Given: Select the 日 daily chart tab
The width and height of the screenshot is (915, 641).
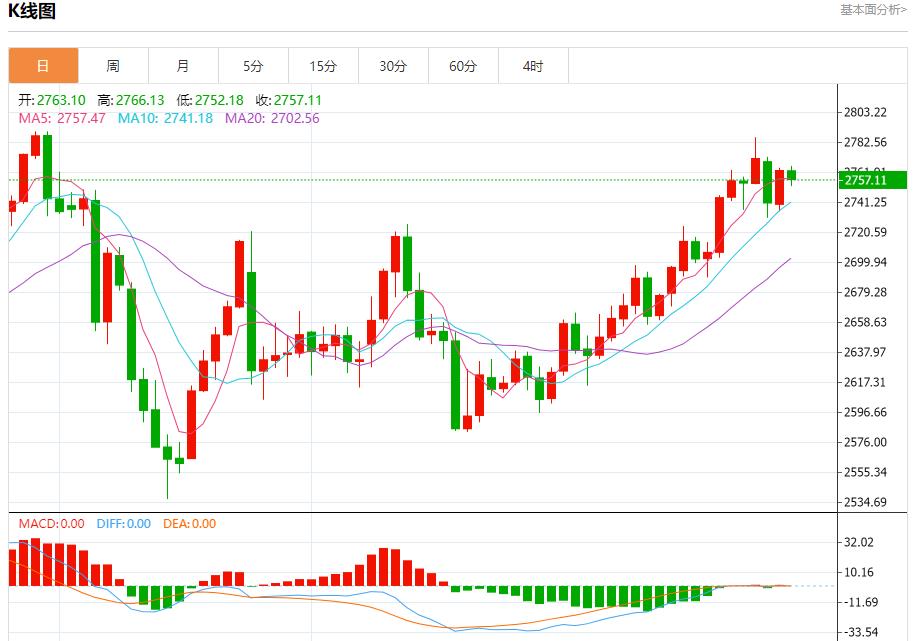Looking at the screenshot, I should (43, 66).
